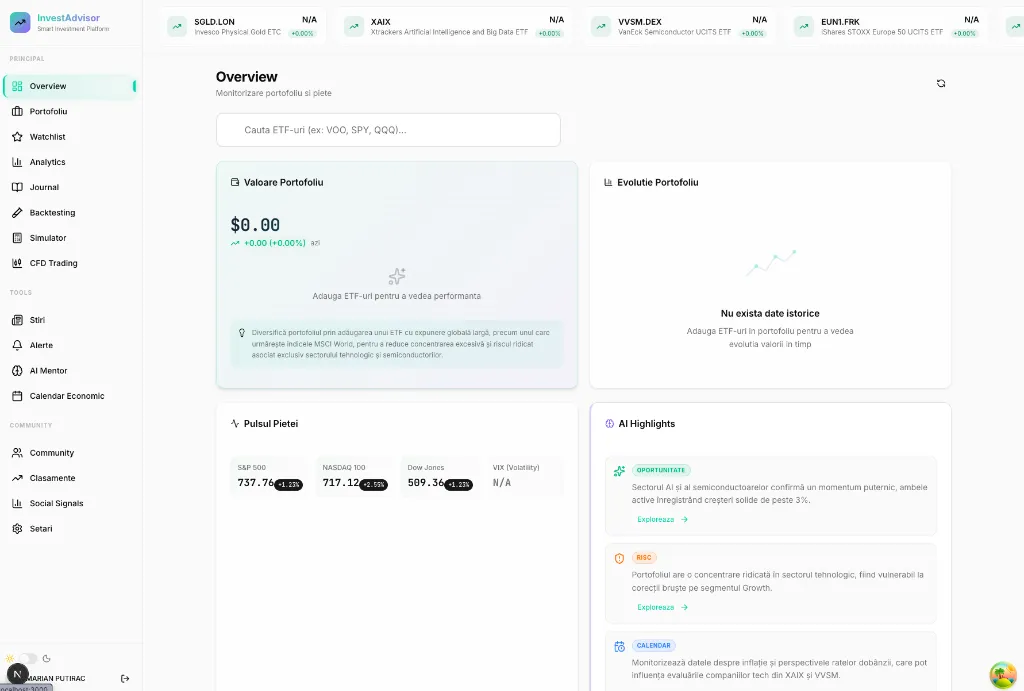Focus the Cauta ETF-uri search field
This screenshot has height=691, width=1024.
[x=388, y=130]
